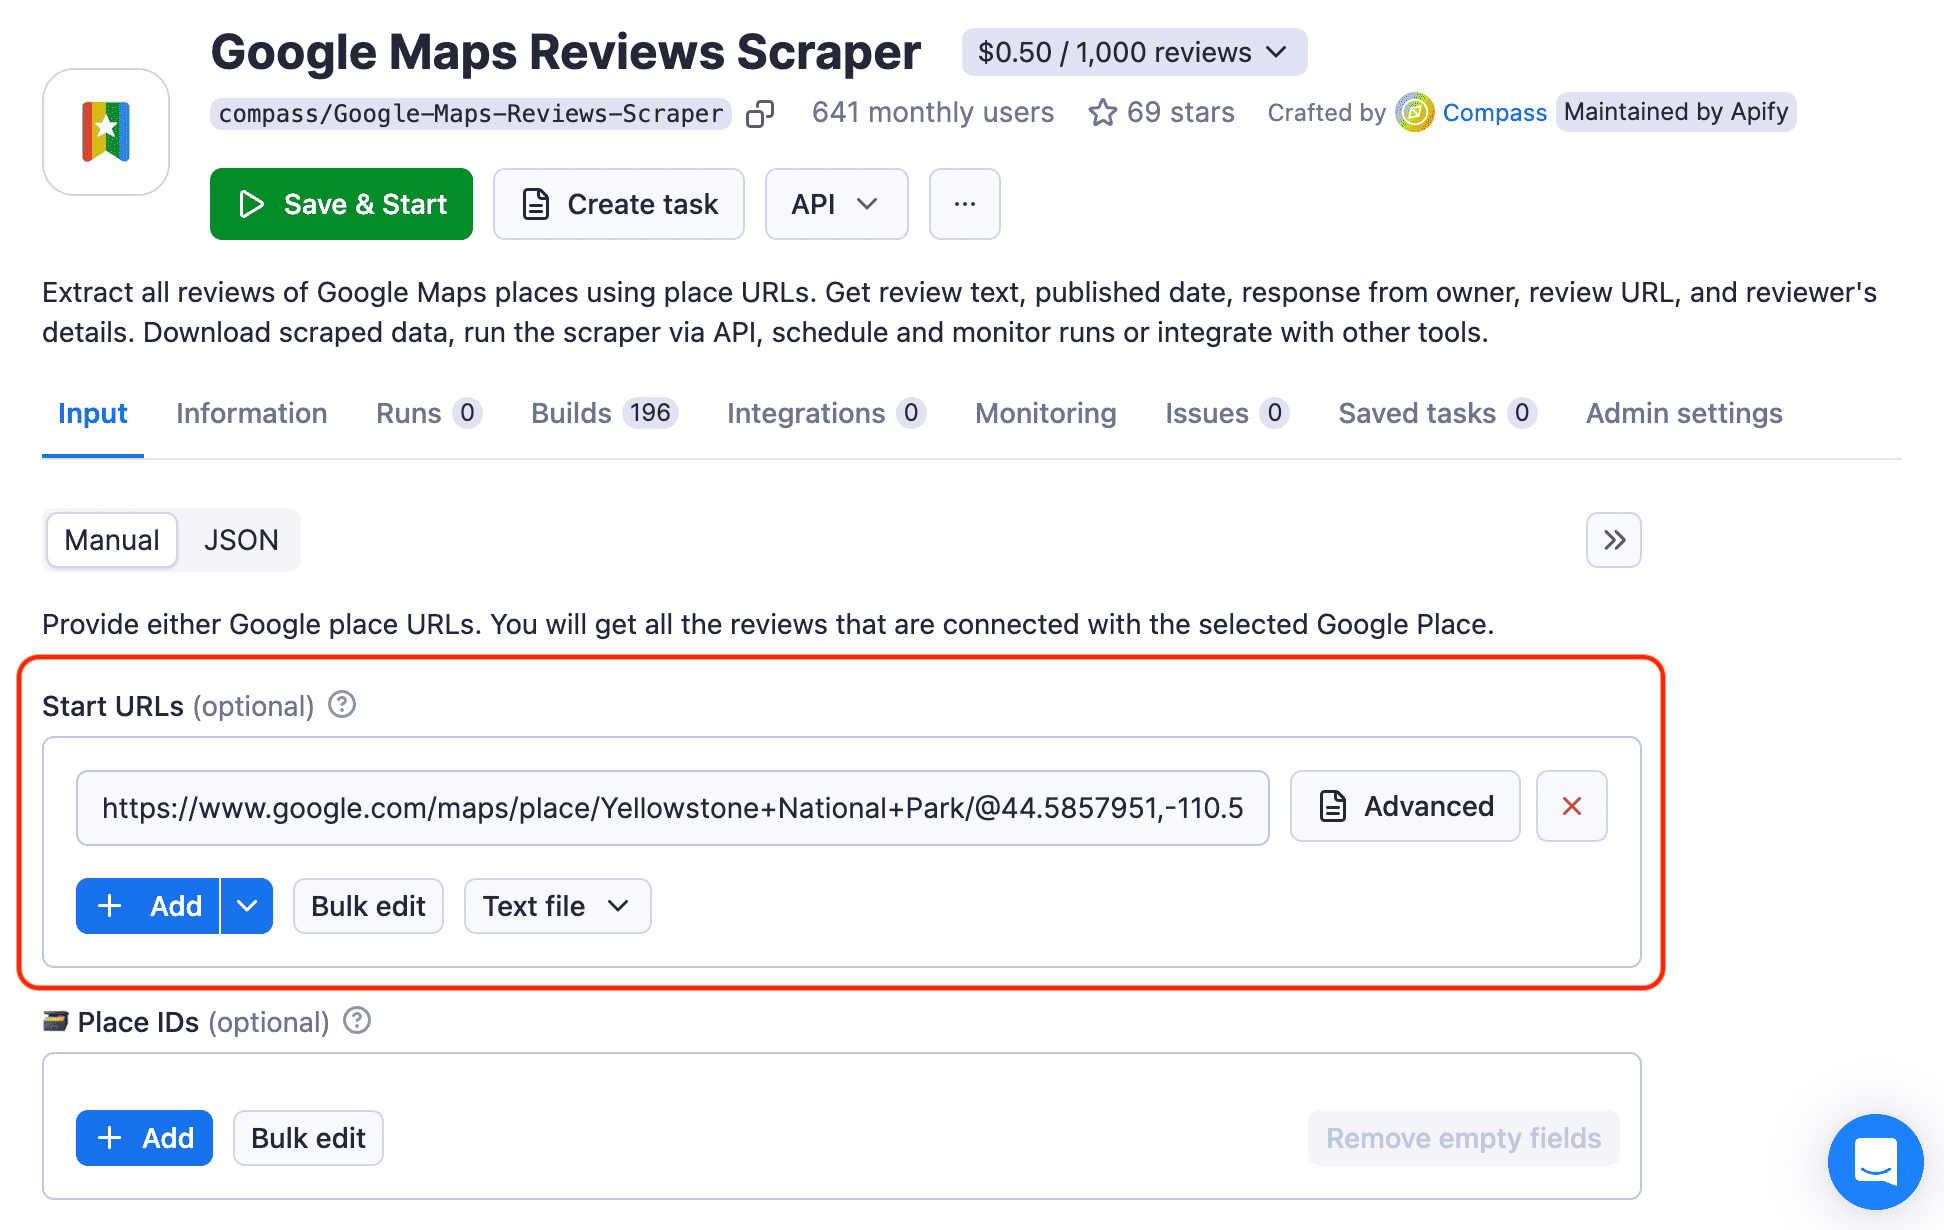
Task: Click the Google Maps Reviews Scraper actor logo
Action: 106,132
